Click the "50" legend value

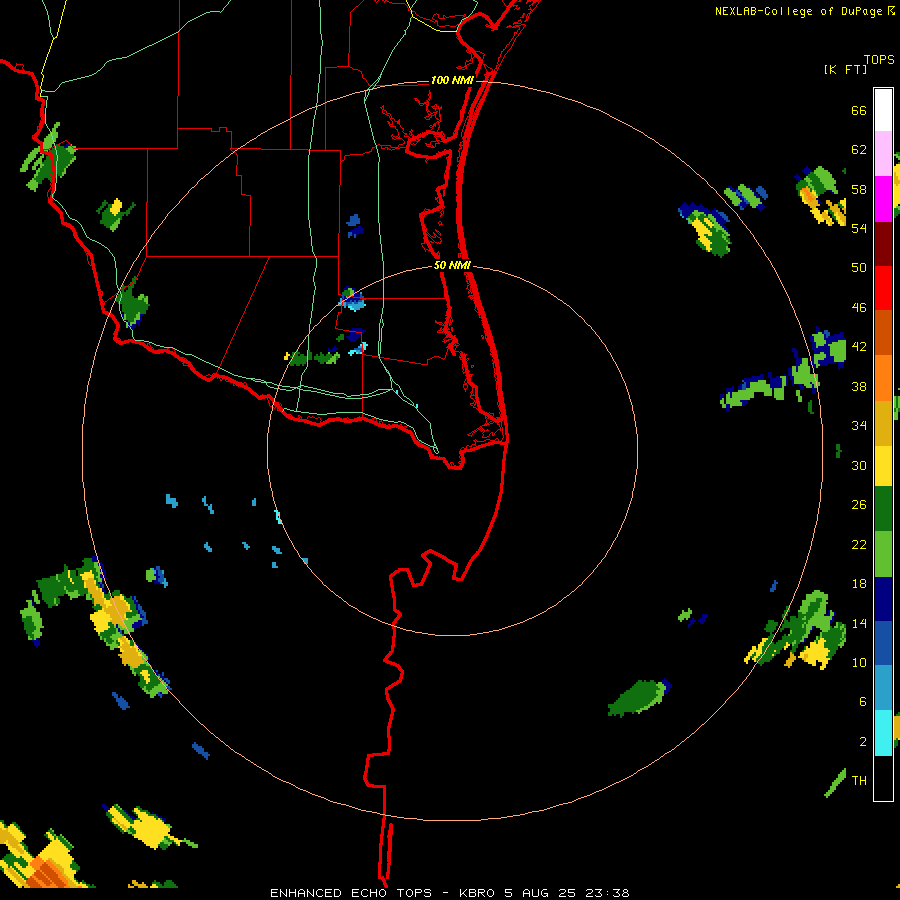[x=859, y=268]
